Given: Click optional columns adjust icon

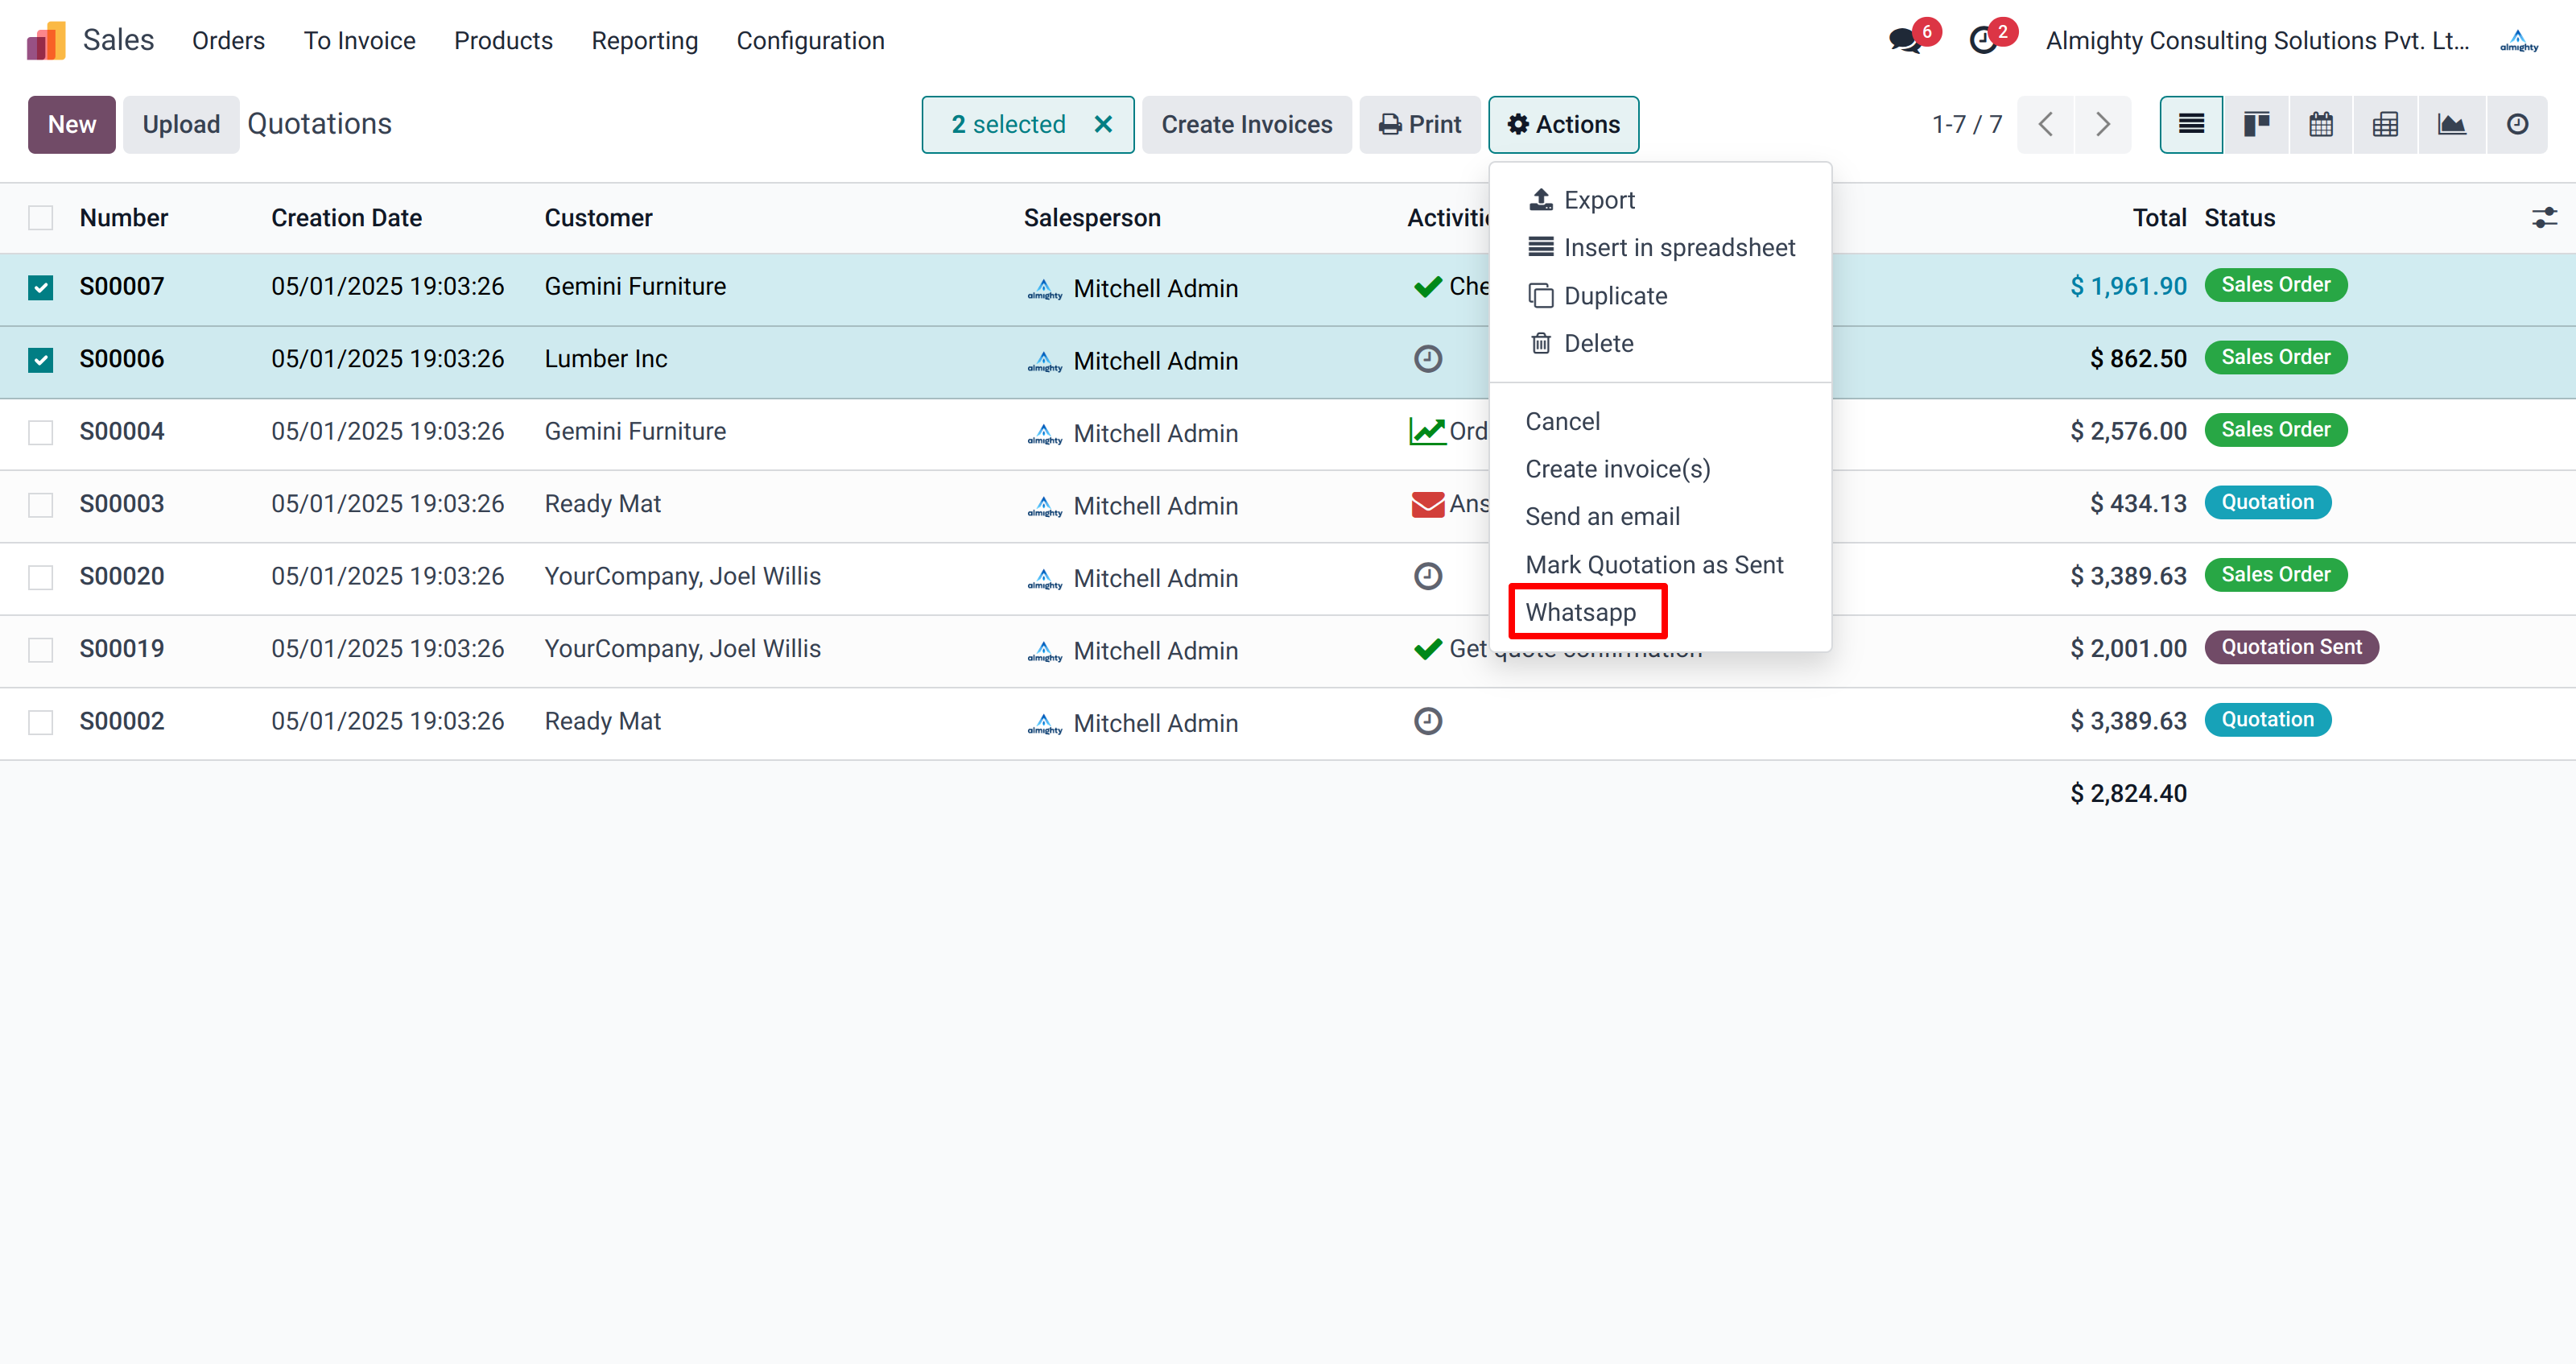Looking at the screenshot, I should [x=2544, y=217].
